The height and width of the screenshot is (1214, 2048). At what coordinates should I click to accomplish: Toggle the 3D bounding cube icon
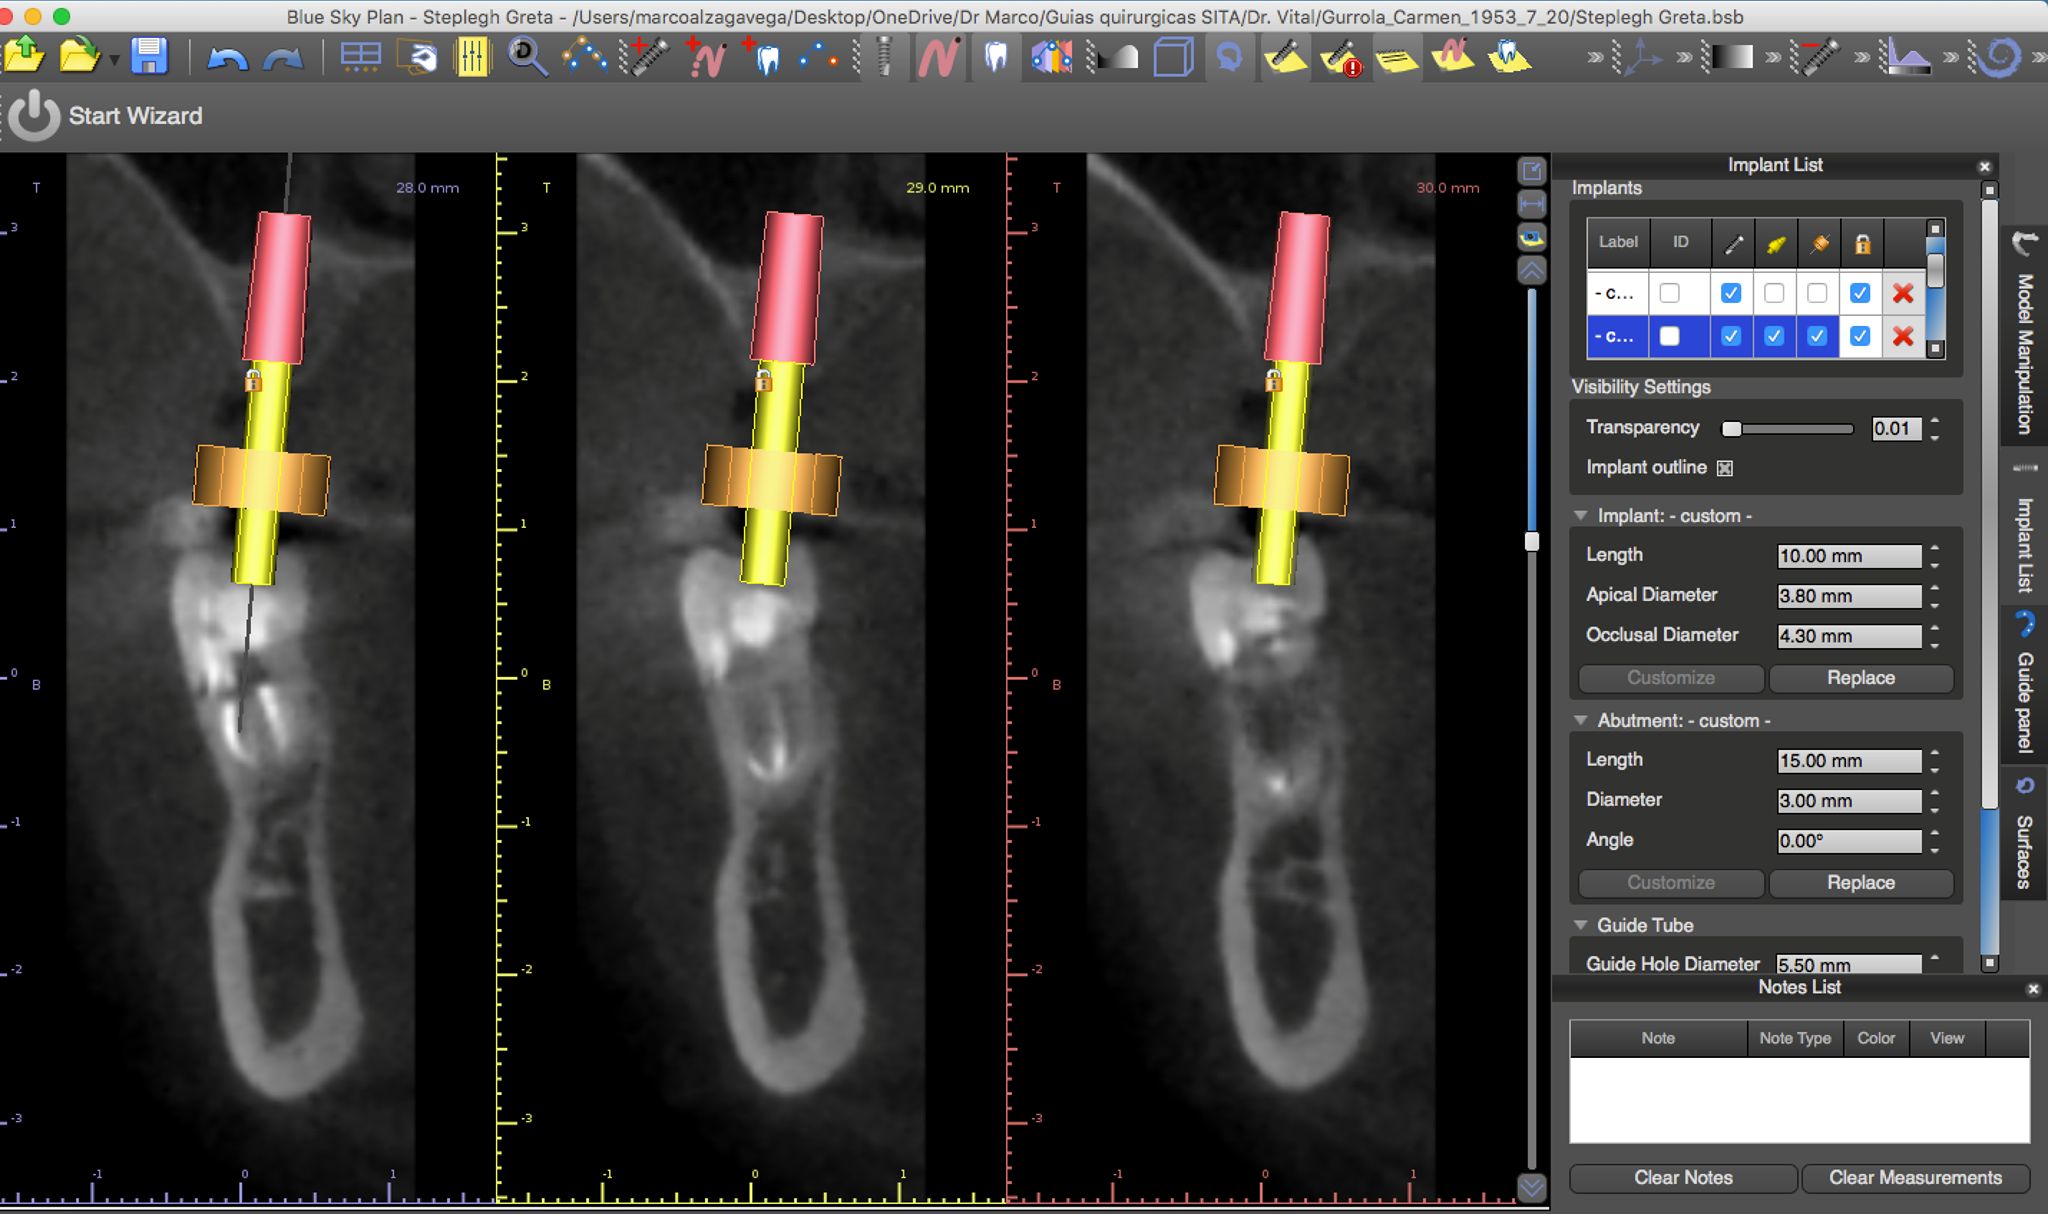[x=1173, y=57]
